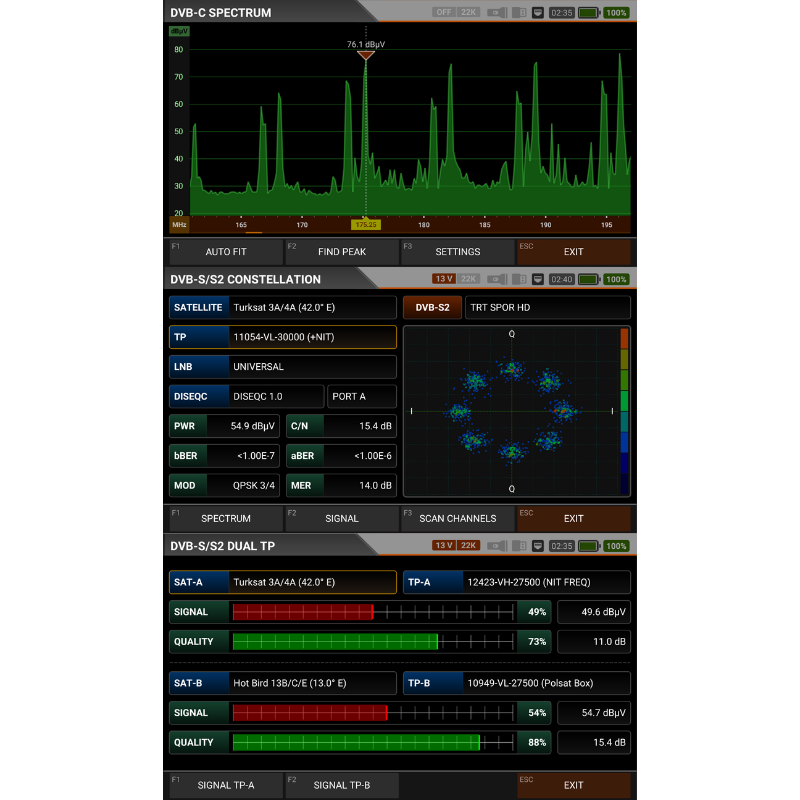Tap Ethernet port icon in DVB-C Spectrum header

pos(538,13)
